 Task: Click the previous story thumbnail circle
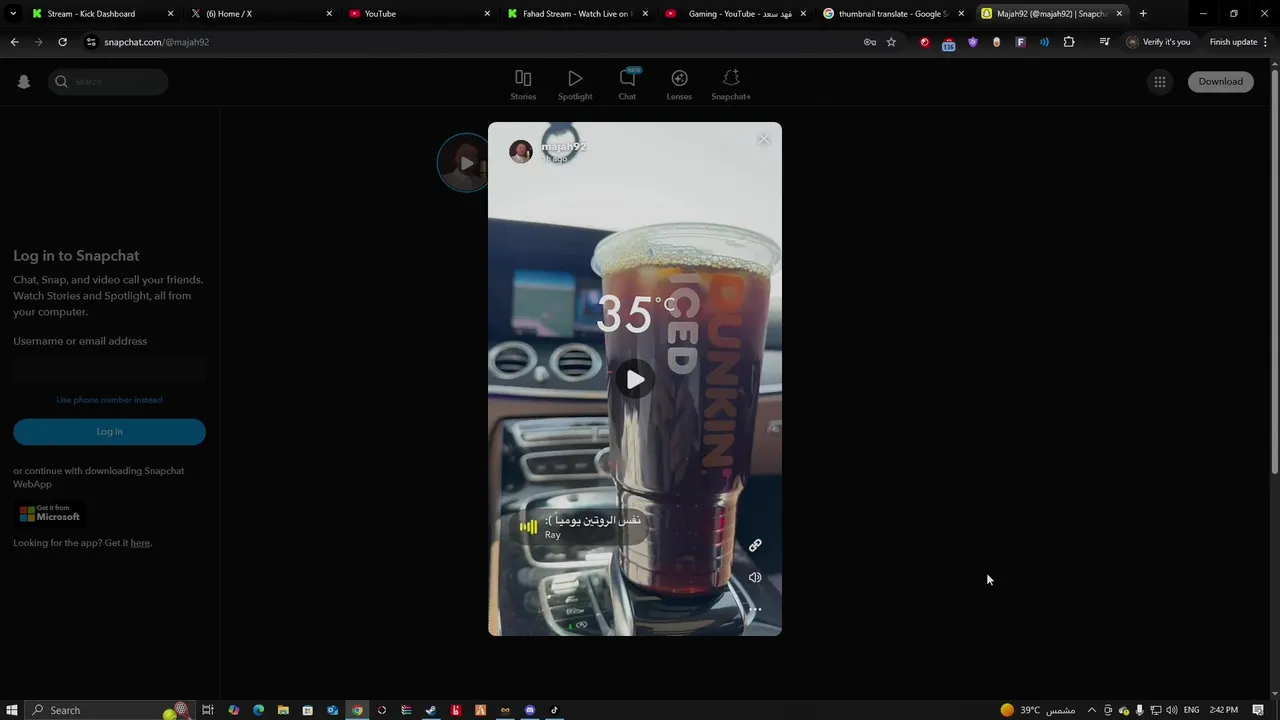[x=462, y=162]
